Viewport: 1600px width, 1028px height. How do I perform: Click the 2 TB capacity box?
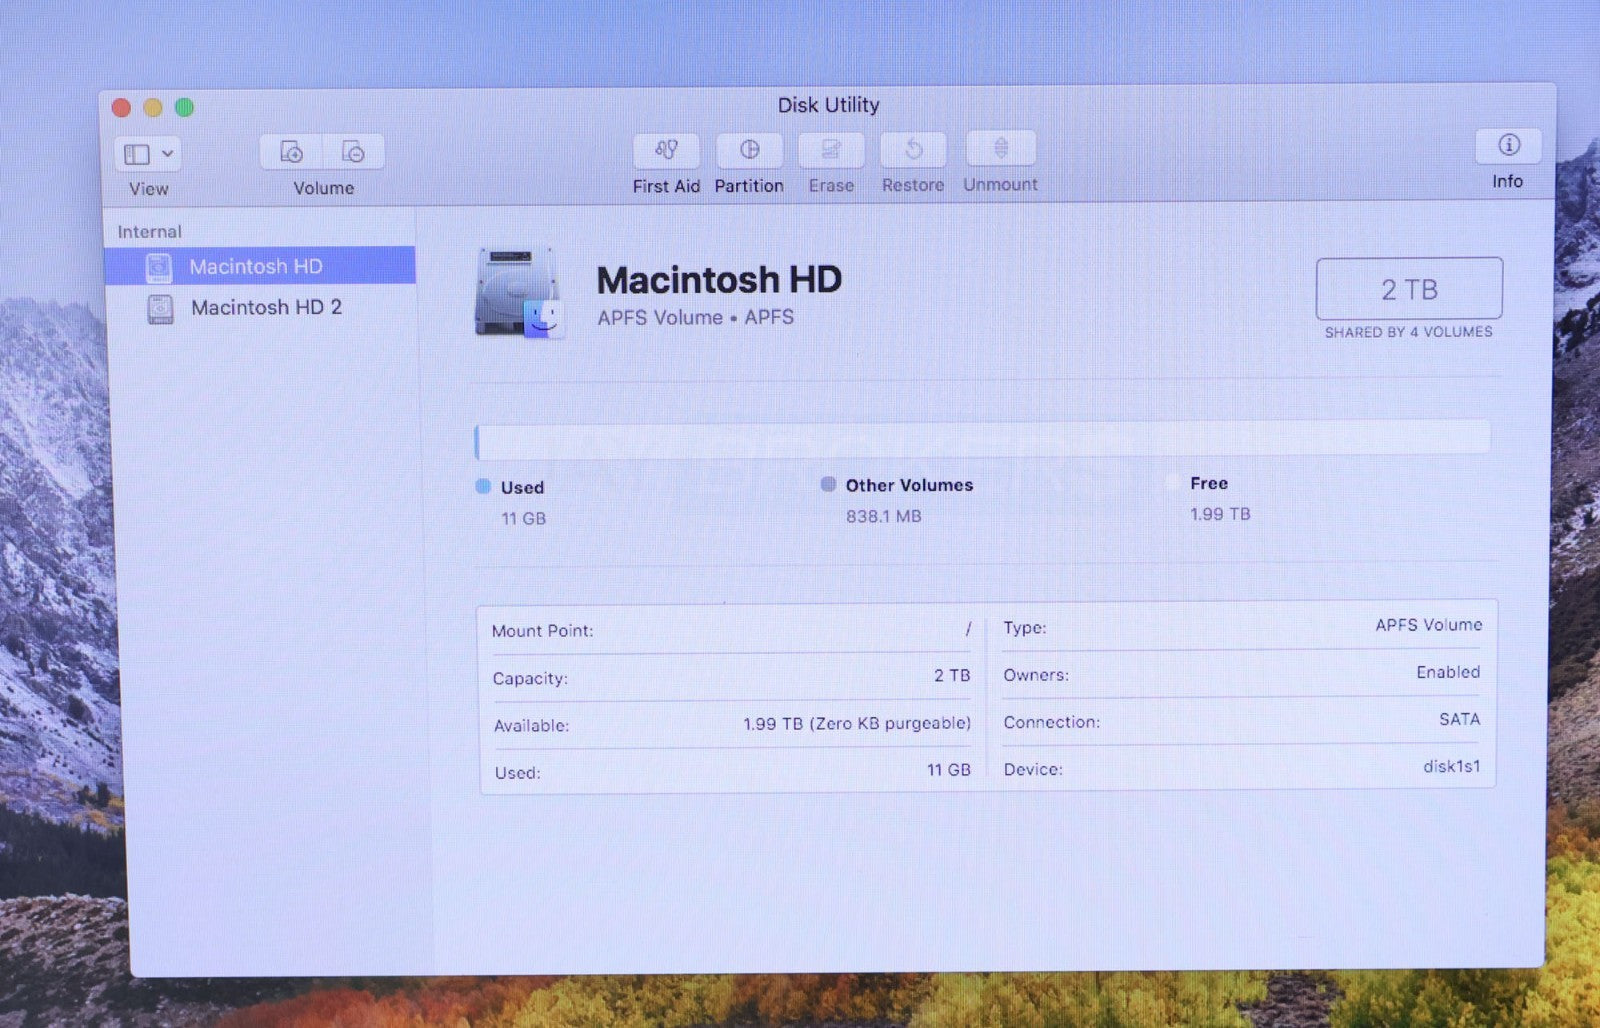click(x=1409, y=289)
